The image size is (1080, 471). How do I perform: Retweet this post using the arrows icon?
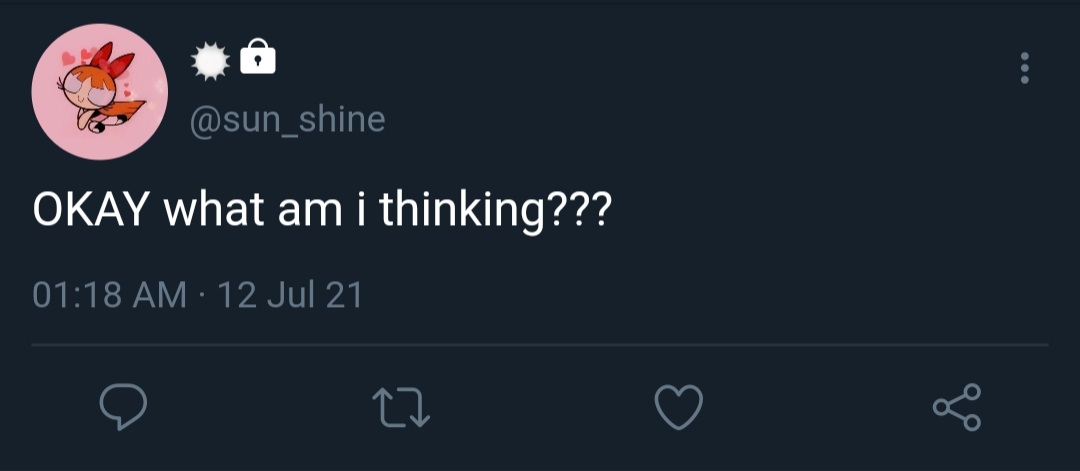click(401, 406)
